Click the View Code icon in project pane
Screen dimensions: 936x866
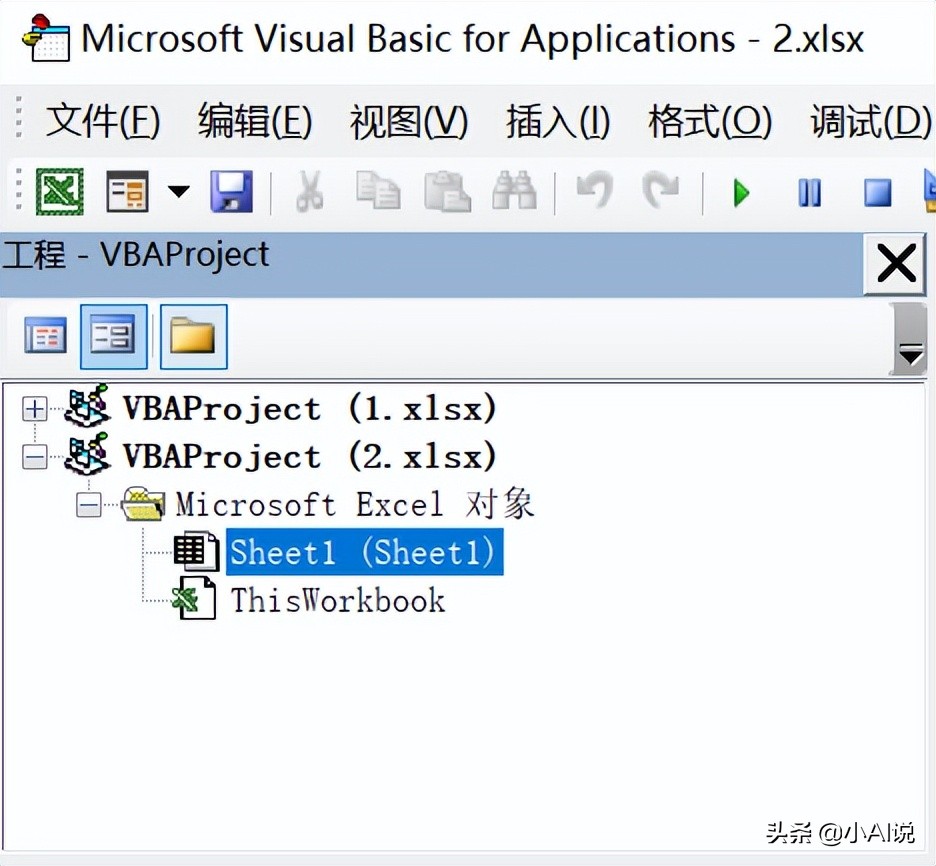click(x=45, y=335)
